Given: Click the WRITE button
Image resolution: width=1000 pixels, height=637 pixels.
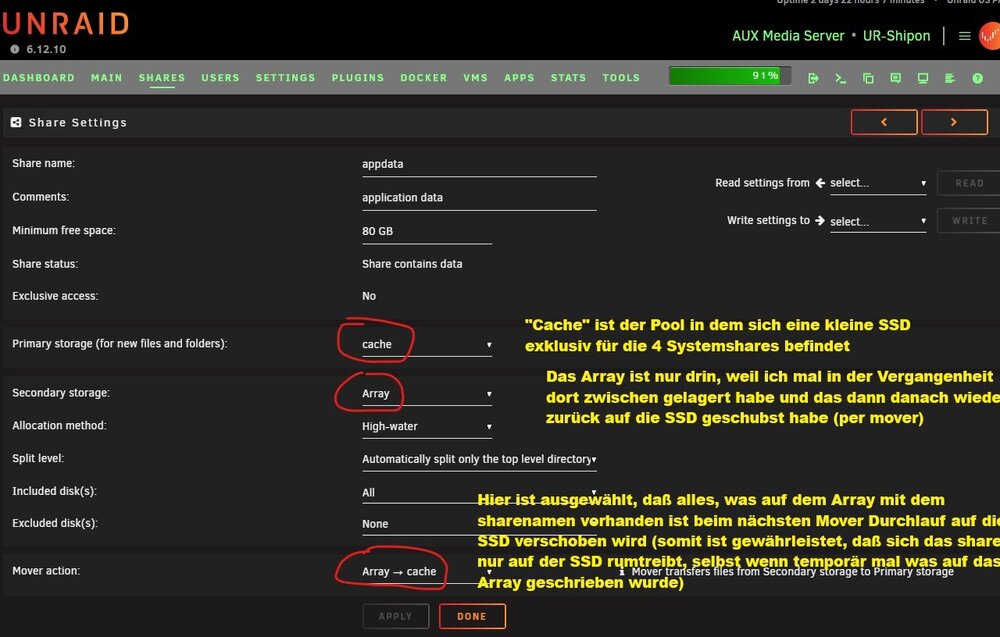Looking at the screenshot, I should [x=969, y=221].
